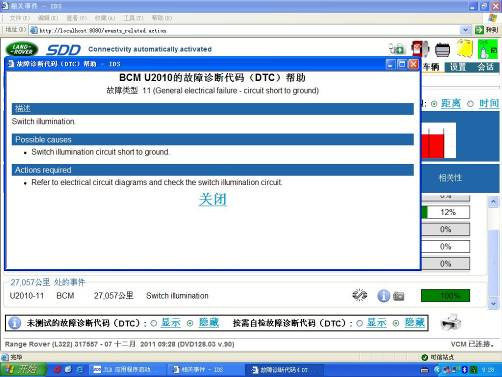Viewport: 502px width, 377px height.
Task: Click the Actions required section header
Action: pos(213,170)
